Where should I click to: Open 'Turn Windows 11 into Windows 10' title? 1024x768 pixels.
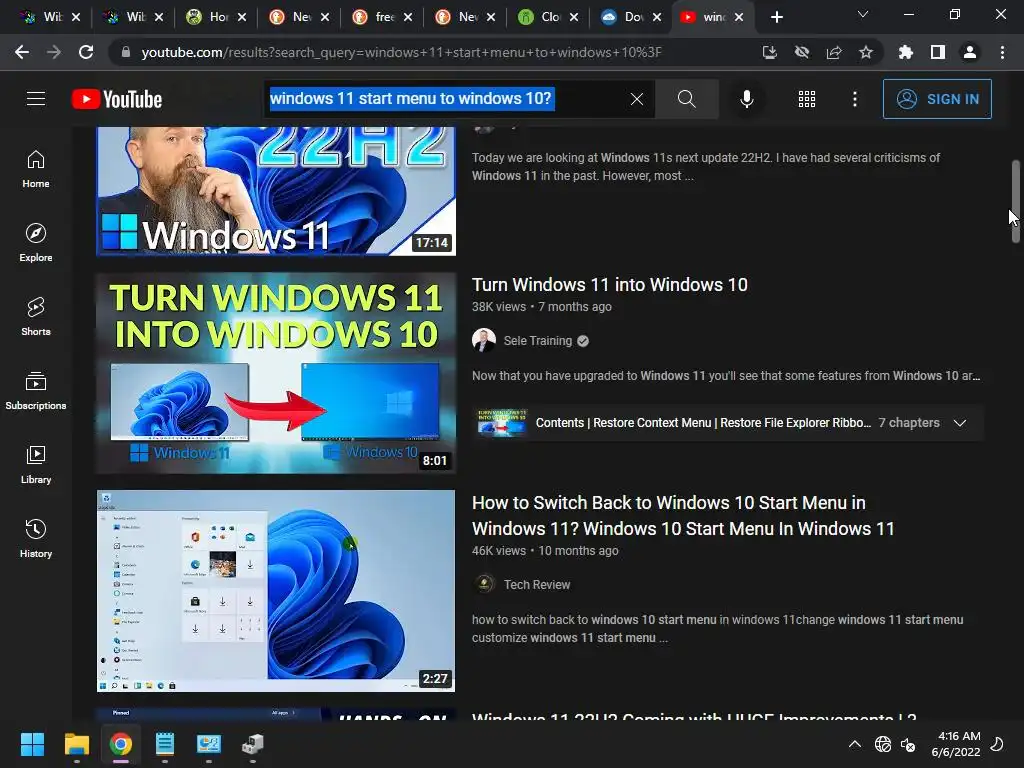pos(609,285)
